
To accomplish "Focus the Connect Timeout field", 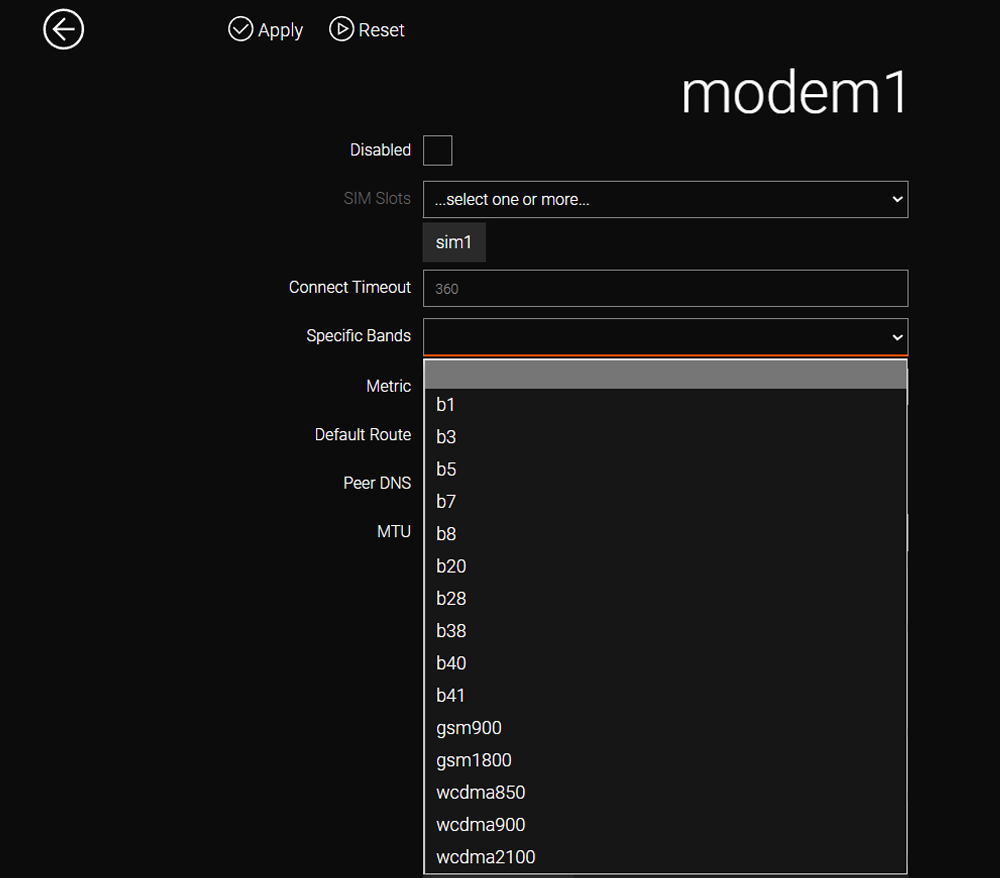I will click(665, 289).
